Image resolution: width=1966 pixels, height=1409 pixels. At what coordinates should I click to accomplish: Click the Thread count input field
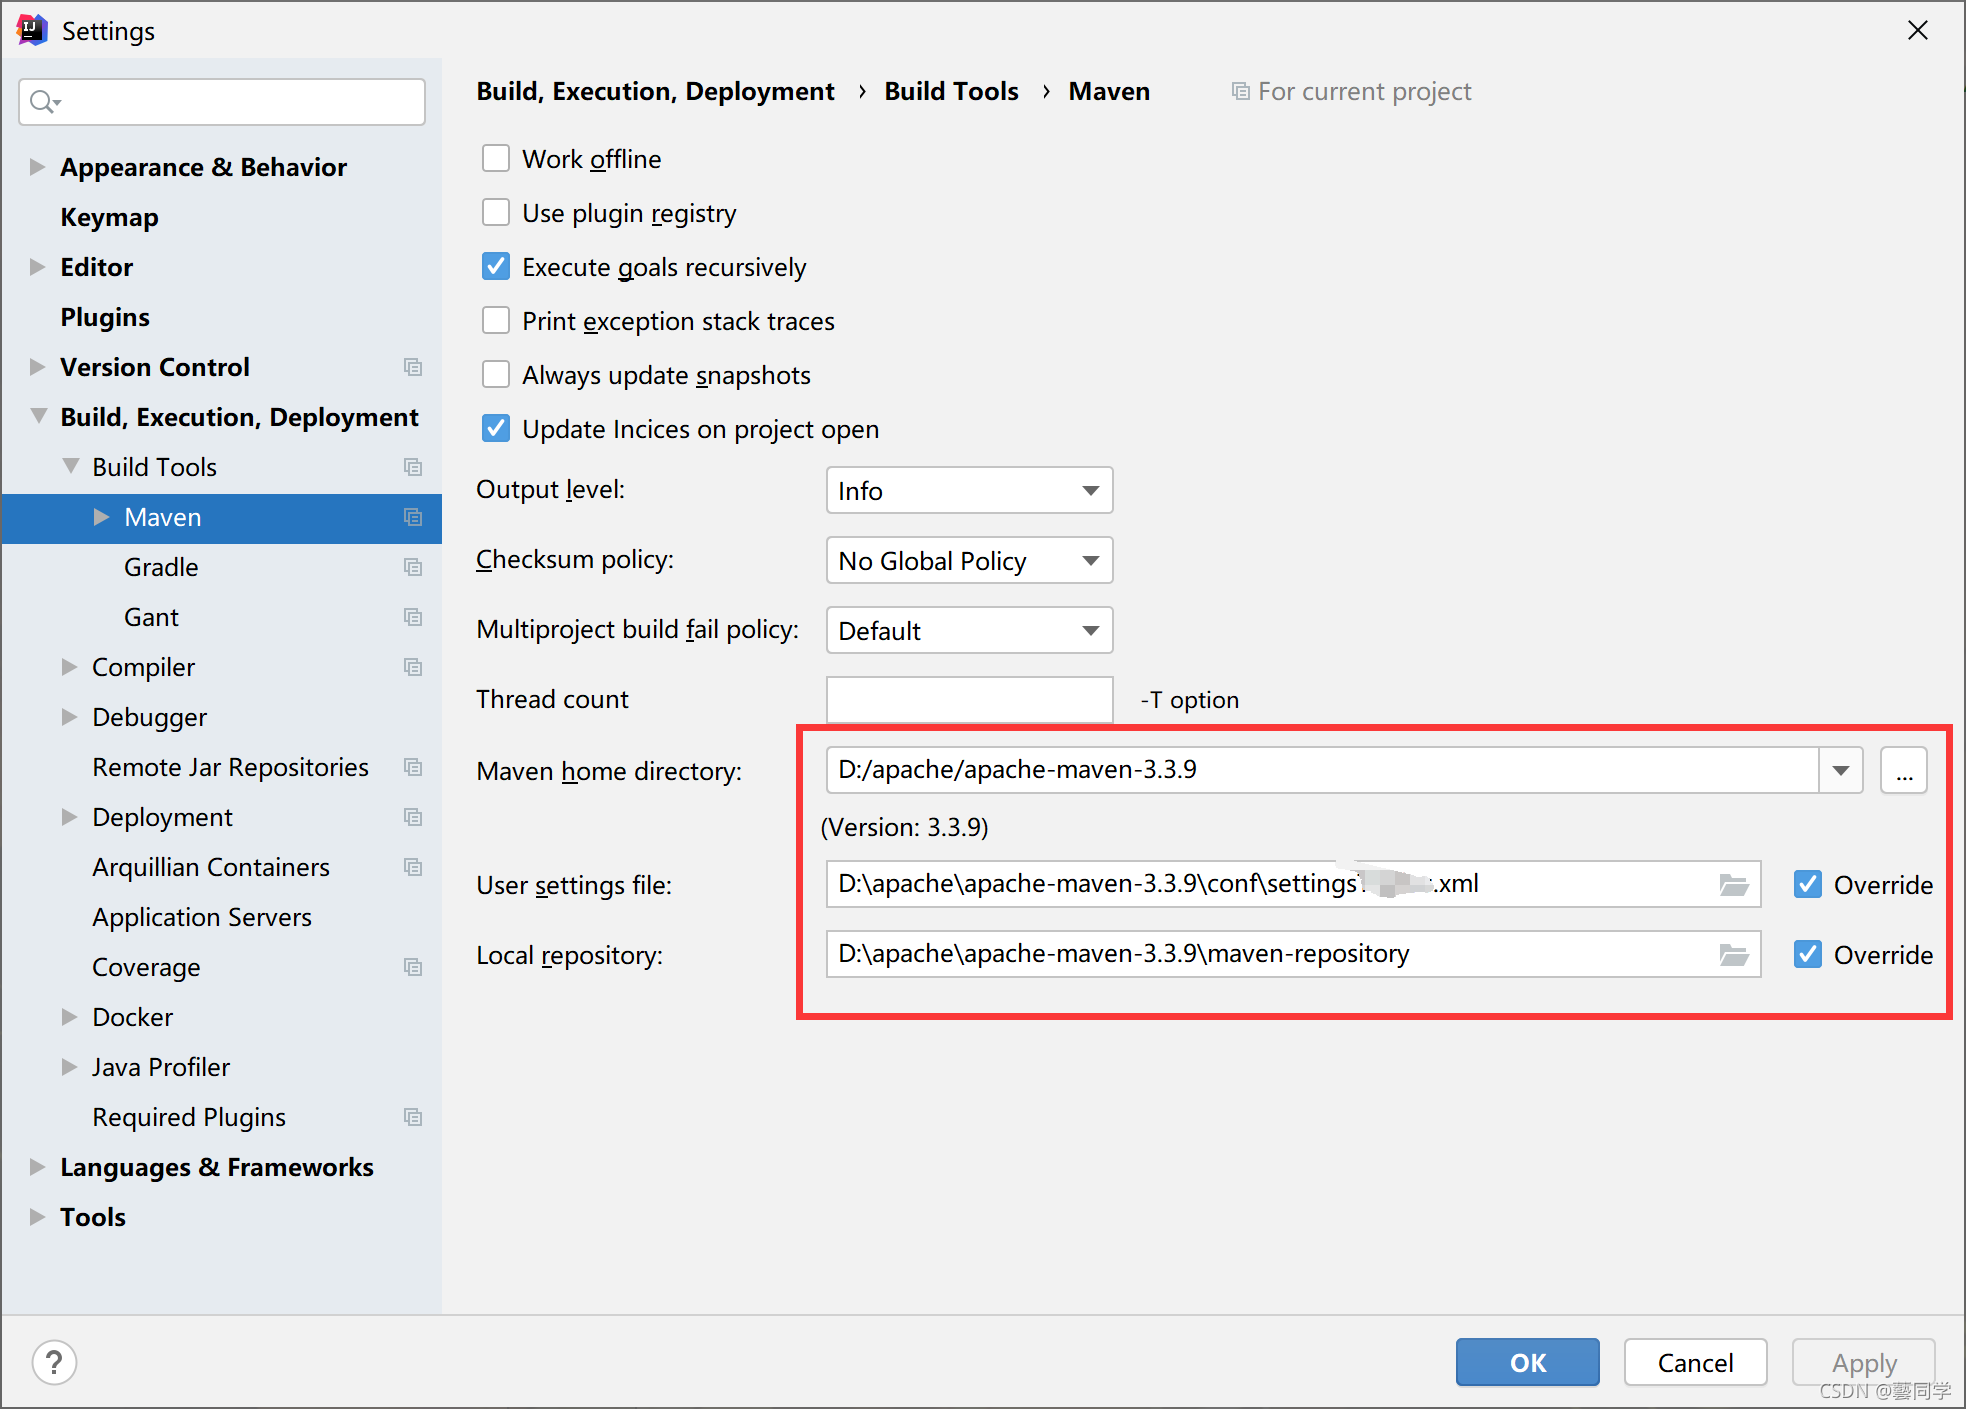click(x=969, y=699)
